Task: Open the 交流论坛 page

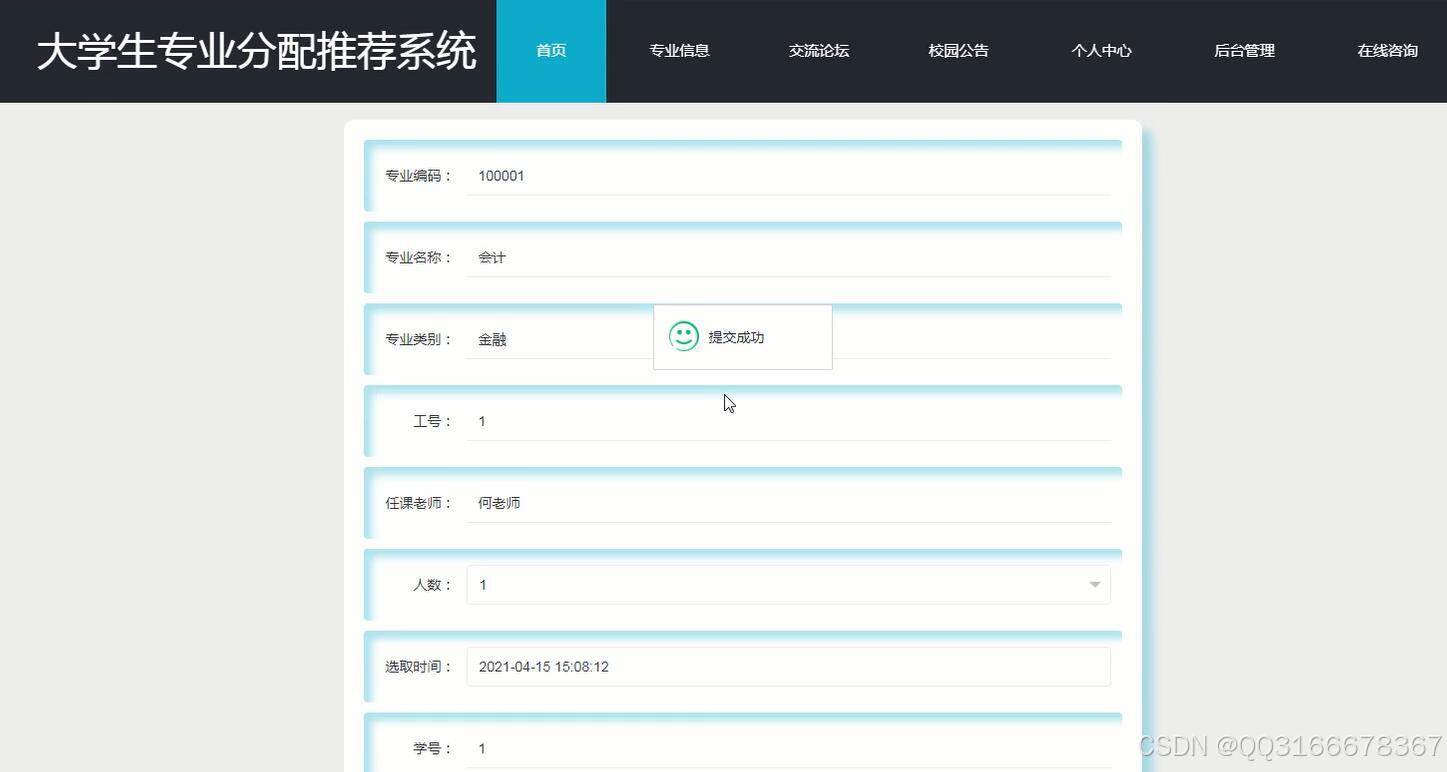Action: (x=819, y=51)
